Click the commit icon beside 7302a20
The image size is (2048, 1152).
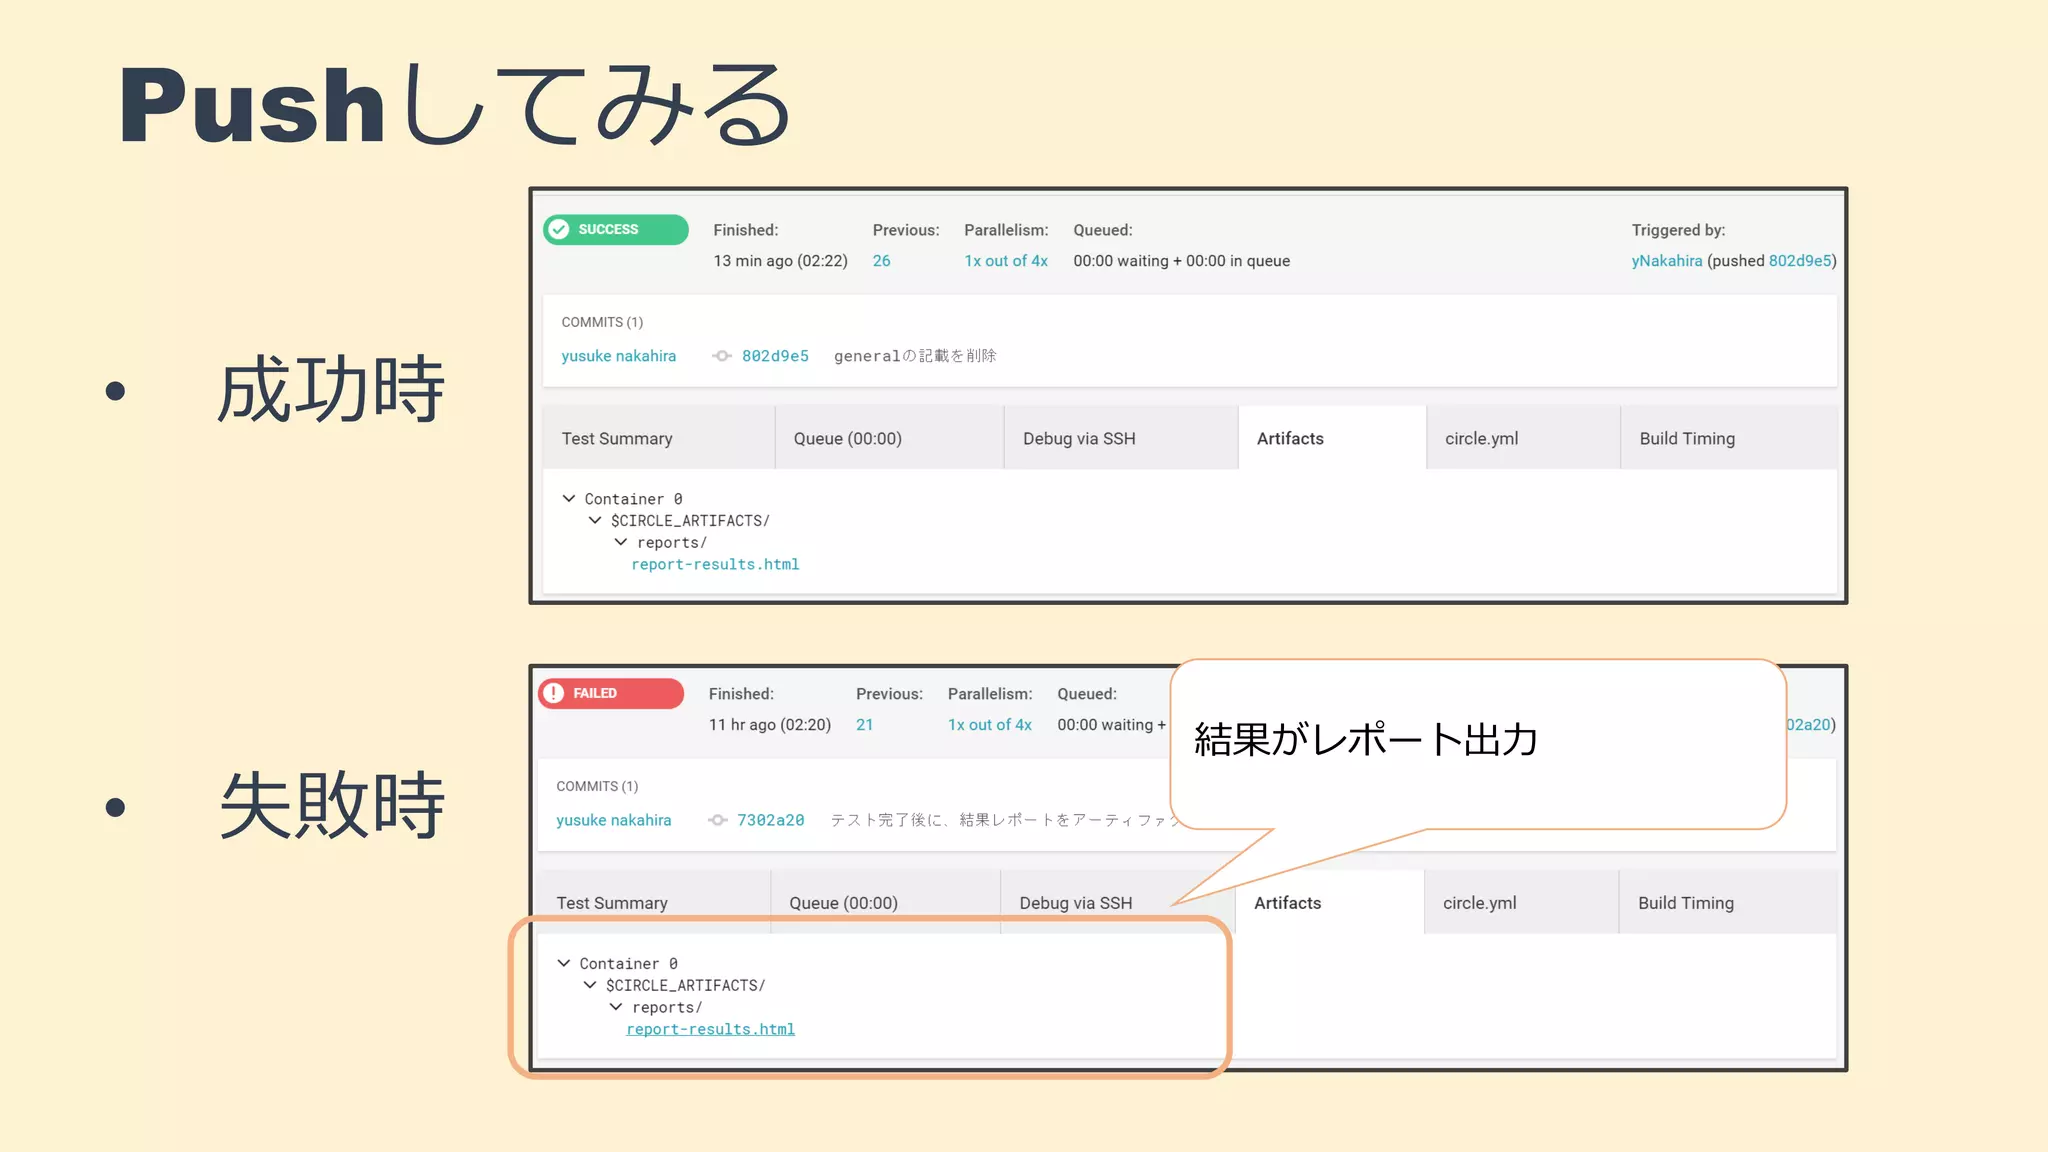coord(717,820)
